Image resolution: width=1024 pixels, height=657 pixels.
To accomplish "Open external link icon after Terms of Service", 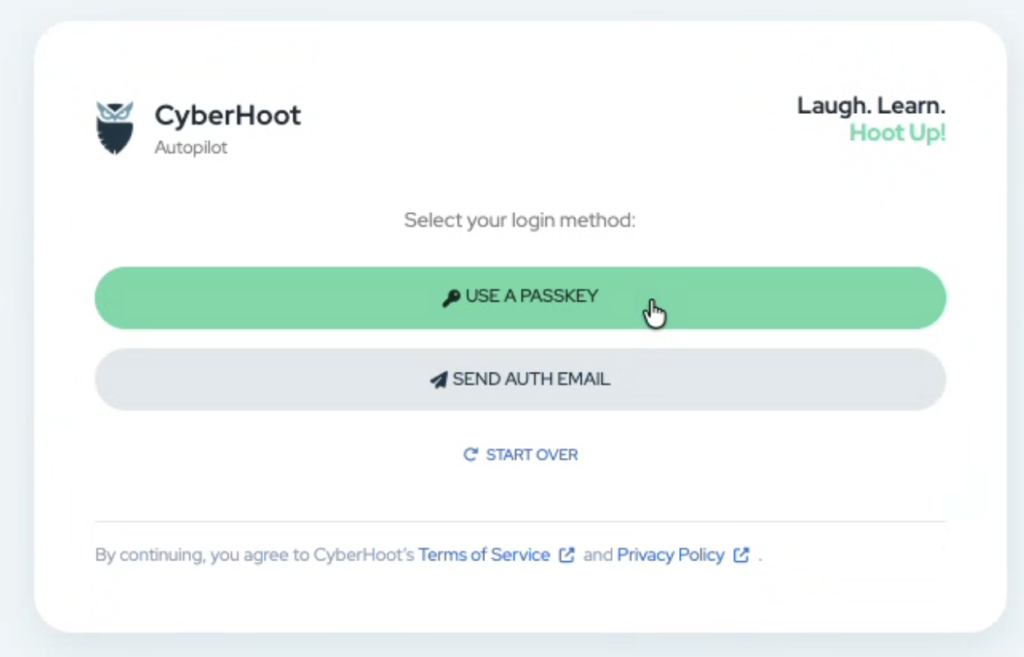I will click(567, 555).
